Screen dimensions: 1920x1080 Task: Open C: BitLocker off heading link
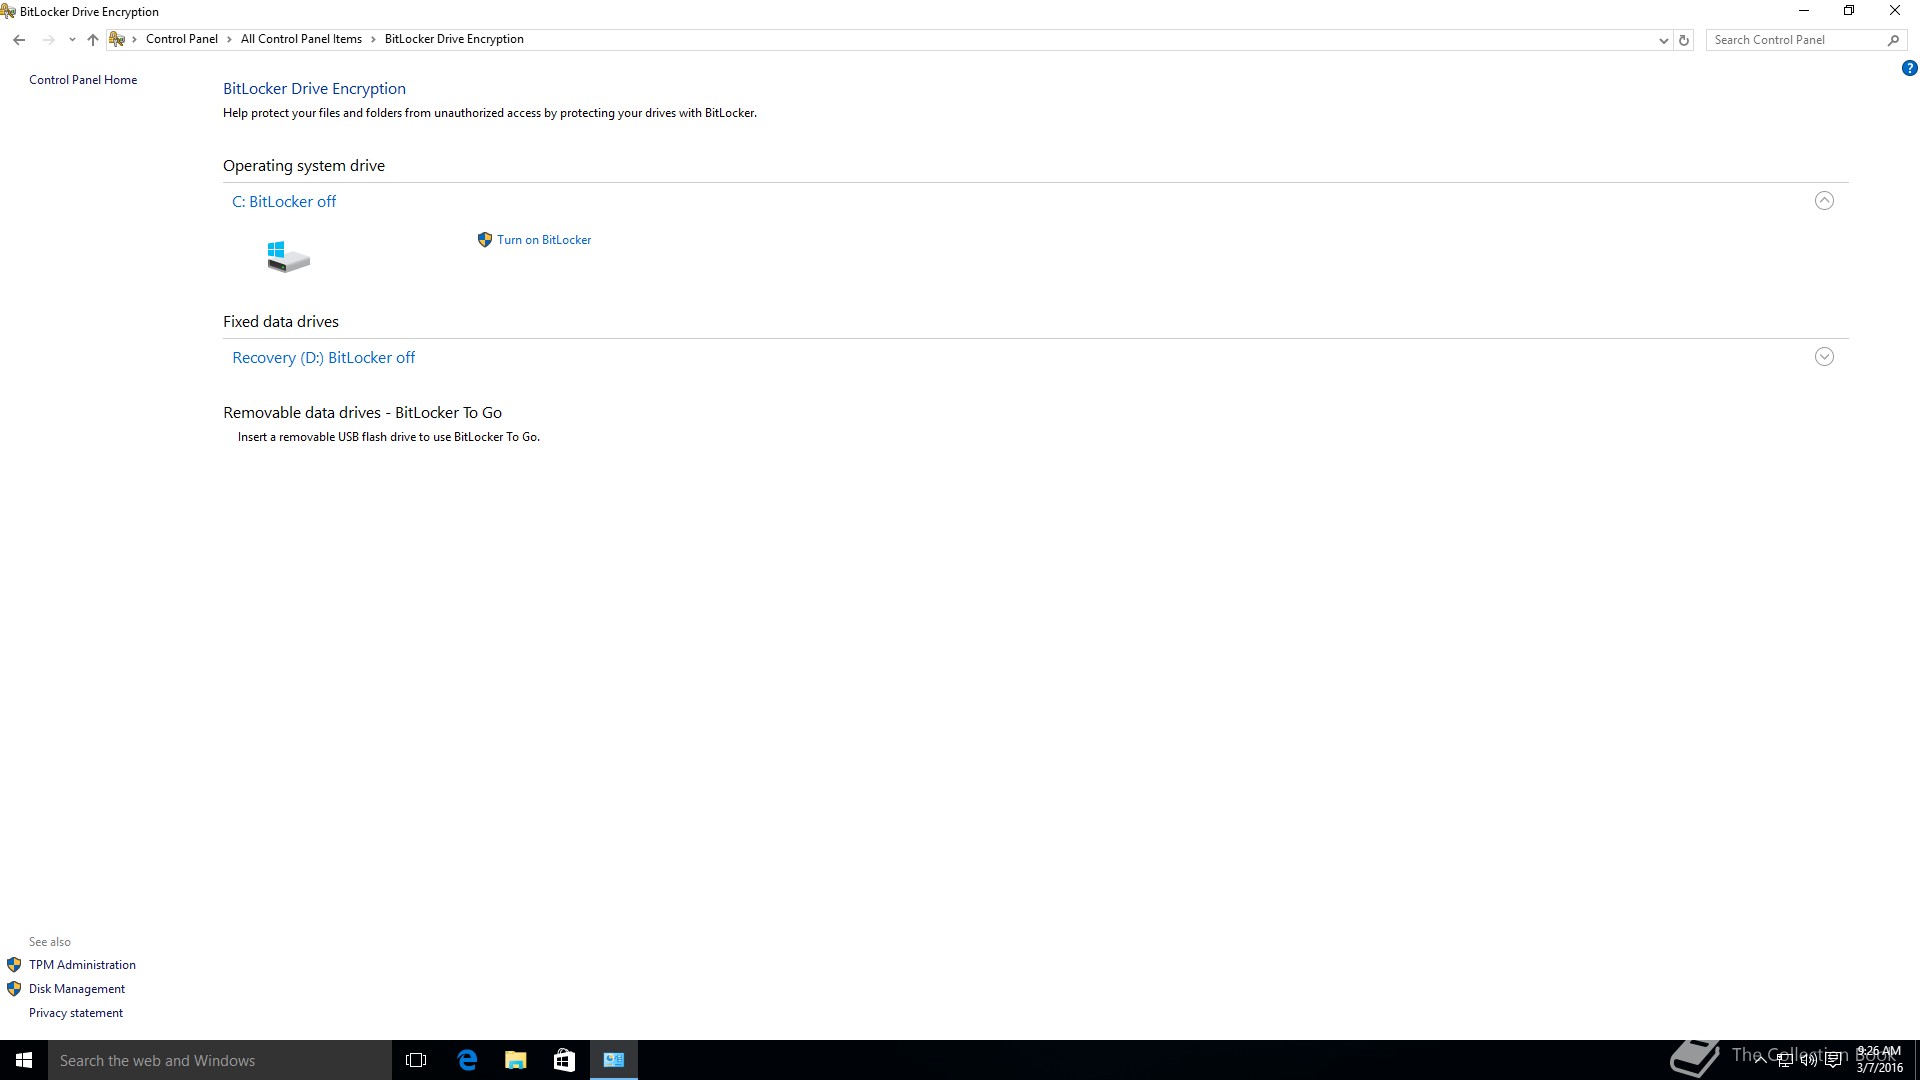284,202
